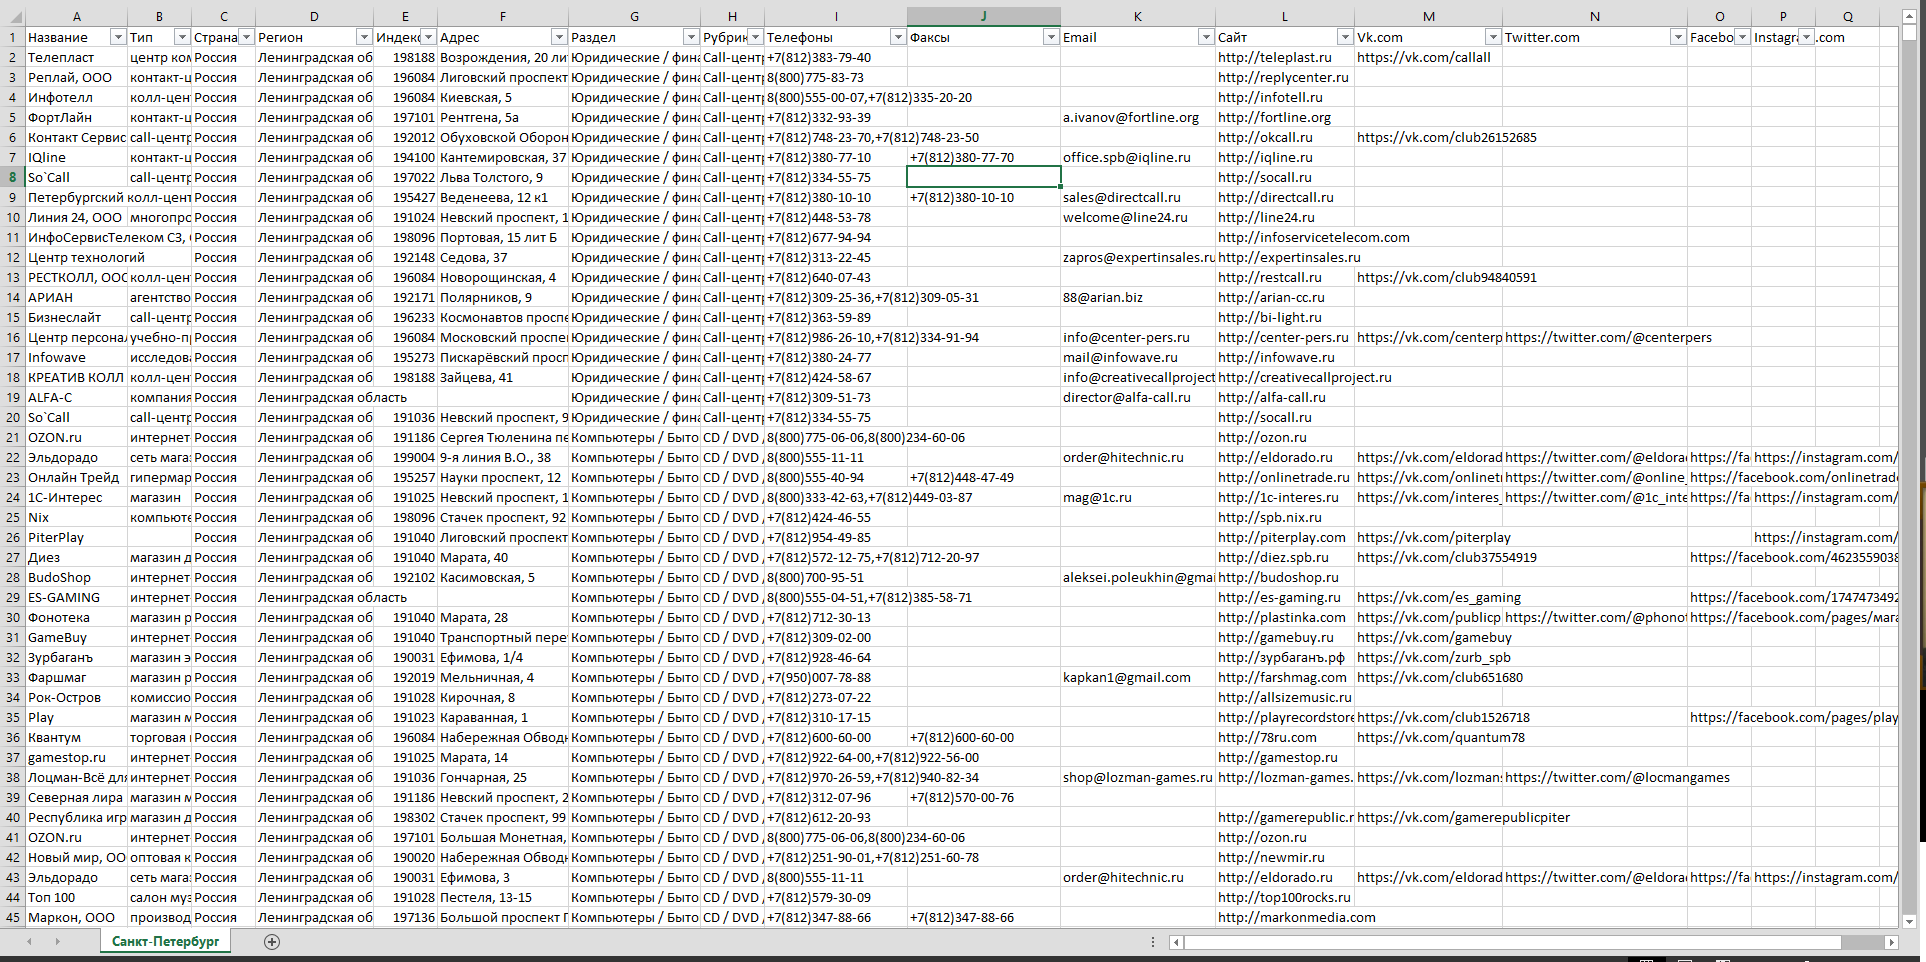Select fax cell '+7(812)448-47-49'
Viewport: 1926px width, 962px height.
pos(984,477)
